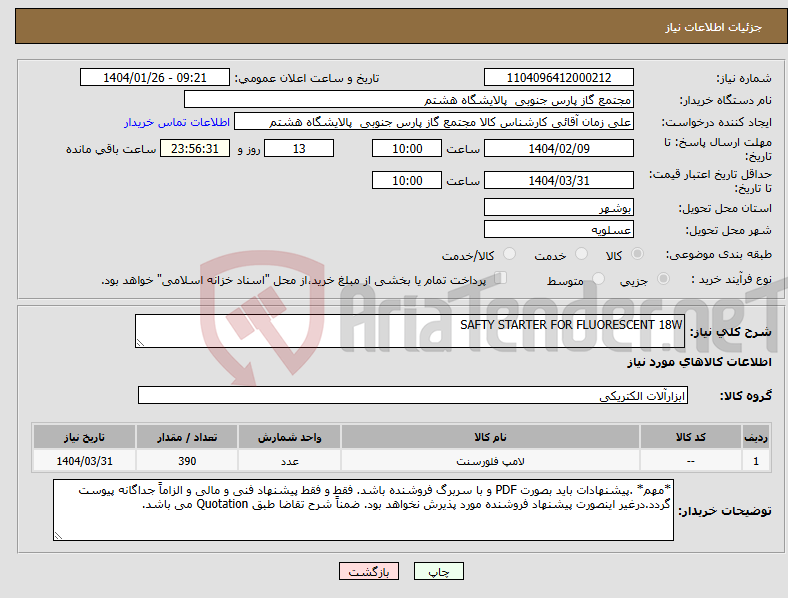Click the تاریخ نیاز column header
Viewport: 788px width, 598px height.
[x=84, y=437]
